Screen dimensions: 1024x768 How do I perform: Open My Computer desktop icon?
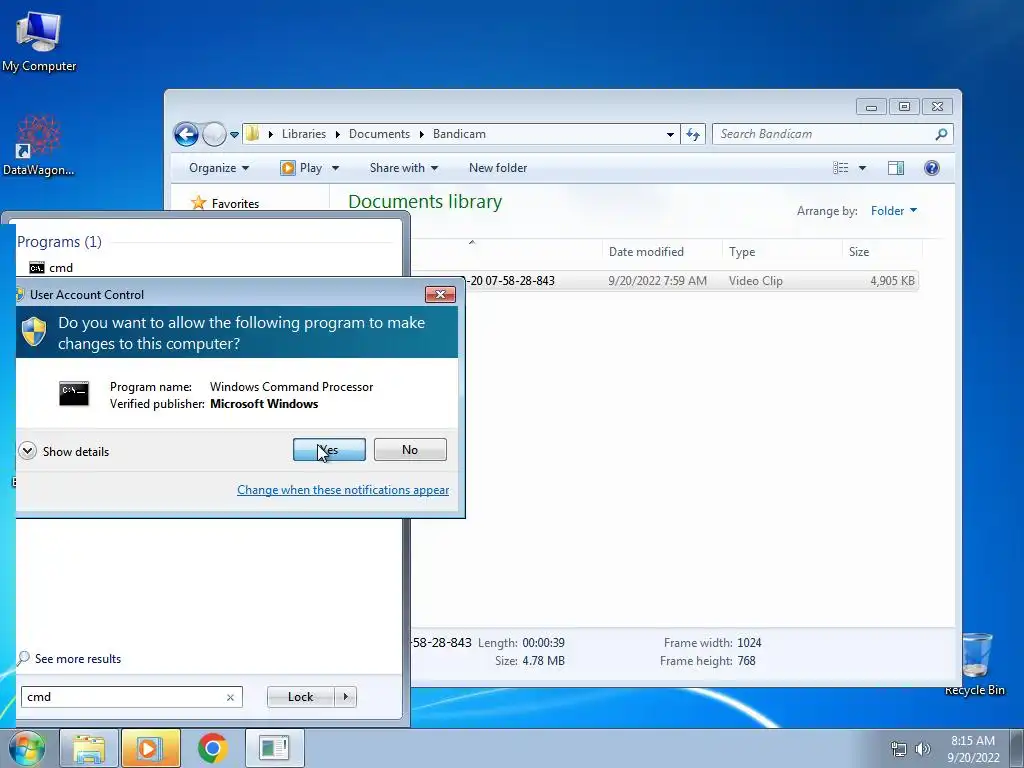(39, 40)
